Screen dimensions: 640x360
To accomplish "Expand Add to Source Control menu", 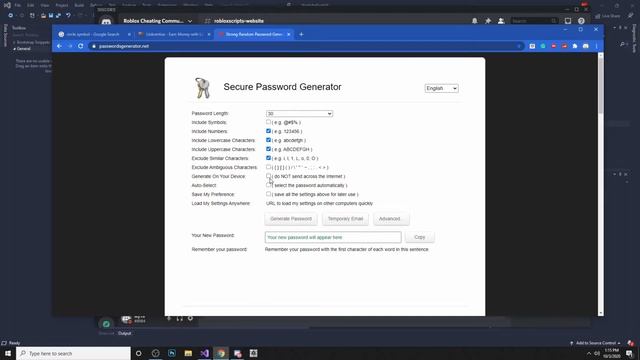I will (x=596, y=343).
